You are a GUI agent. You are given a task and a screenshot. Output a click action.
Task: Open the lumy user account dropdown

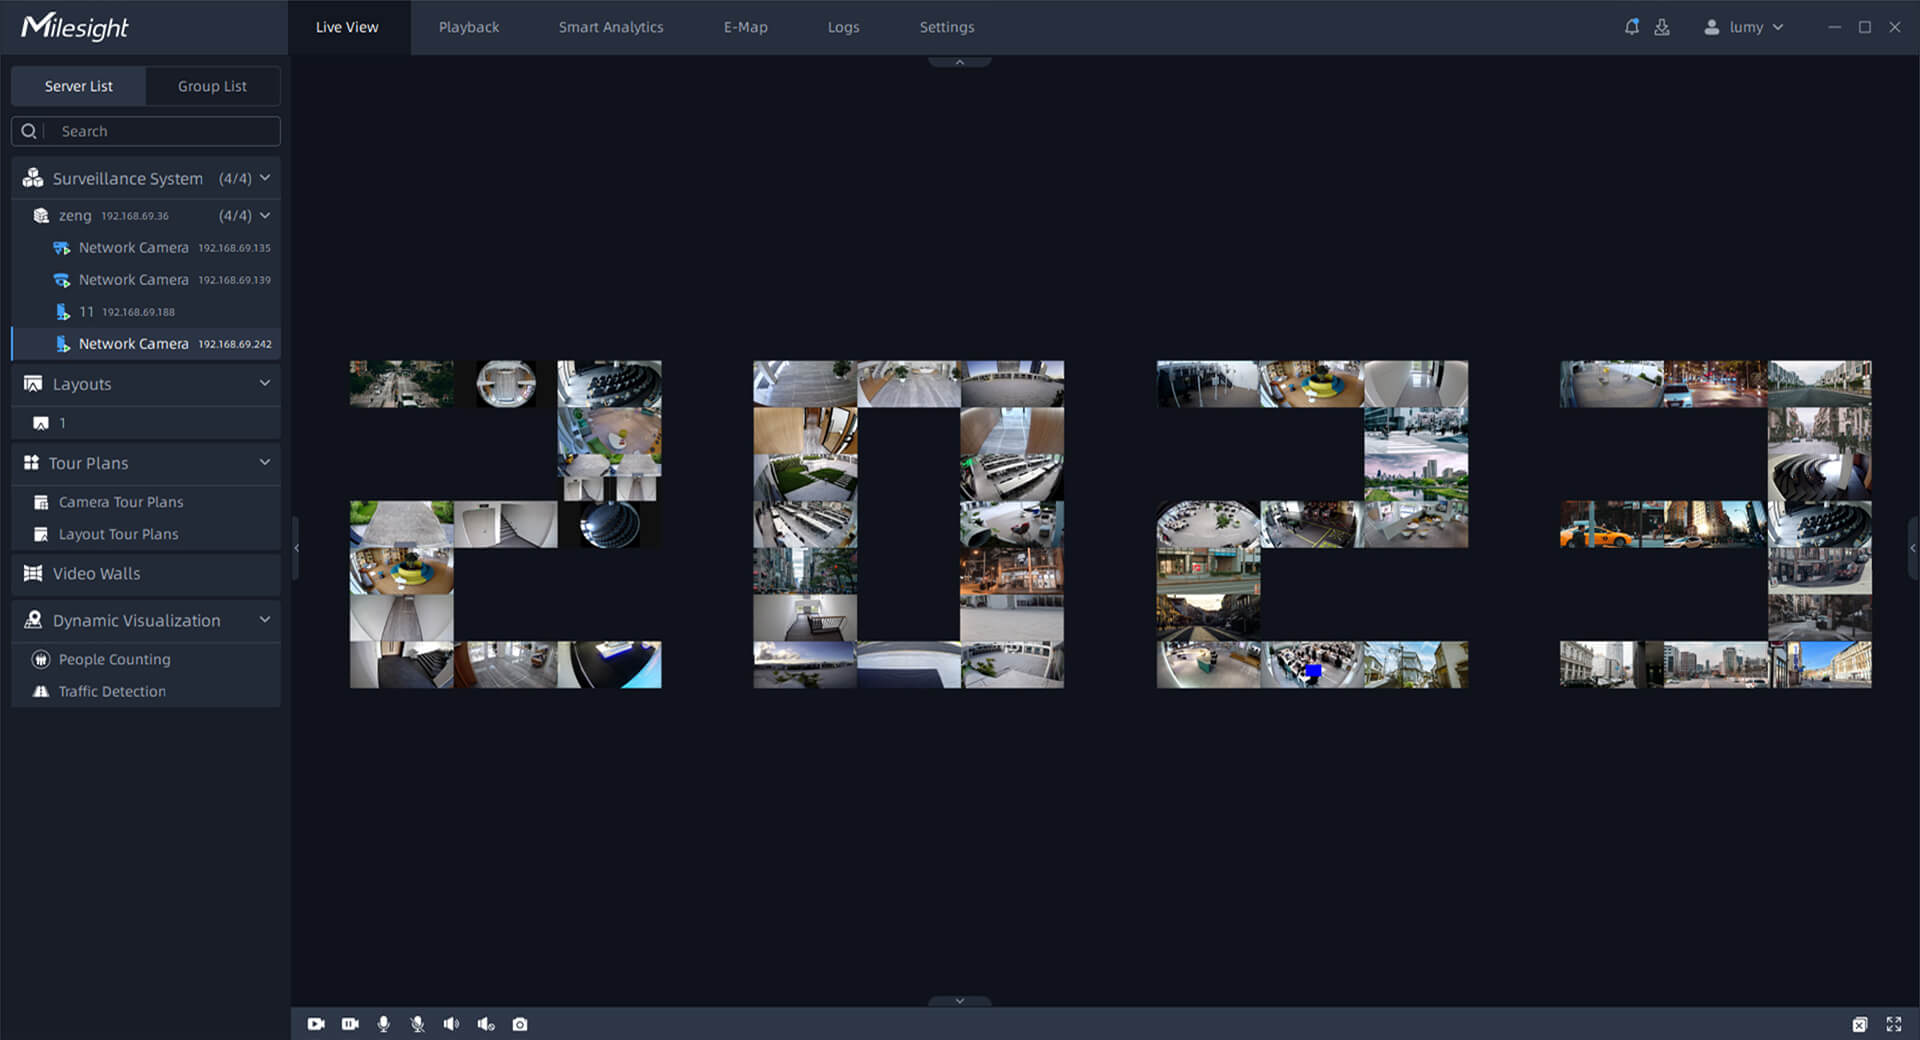1745,27
